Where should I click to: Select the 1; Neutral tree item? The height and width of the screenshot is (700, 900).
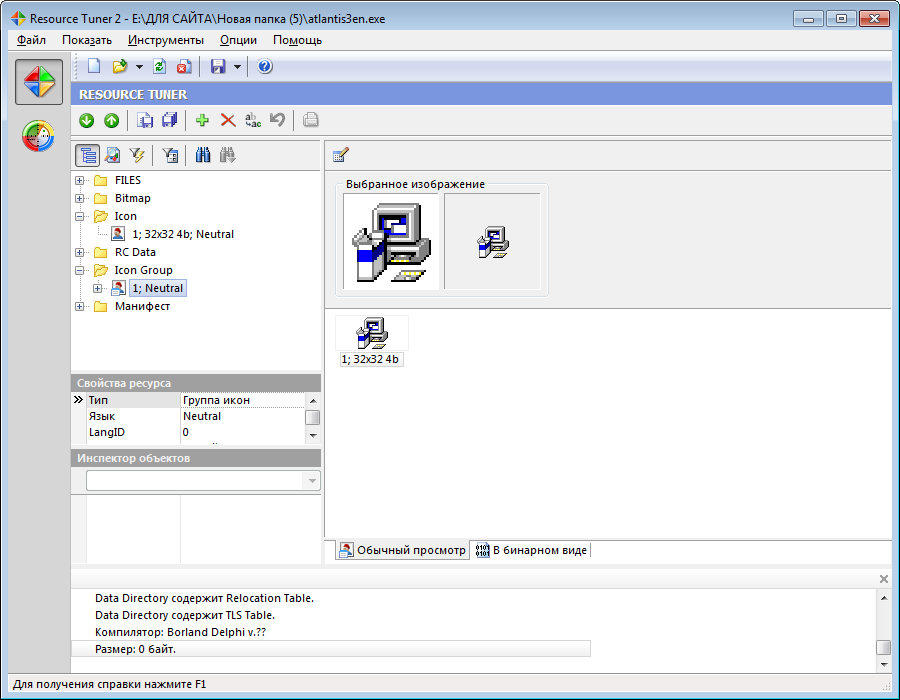[x=158, y=288]
